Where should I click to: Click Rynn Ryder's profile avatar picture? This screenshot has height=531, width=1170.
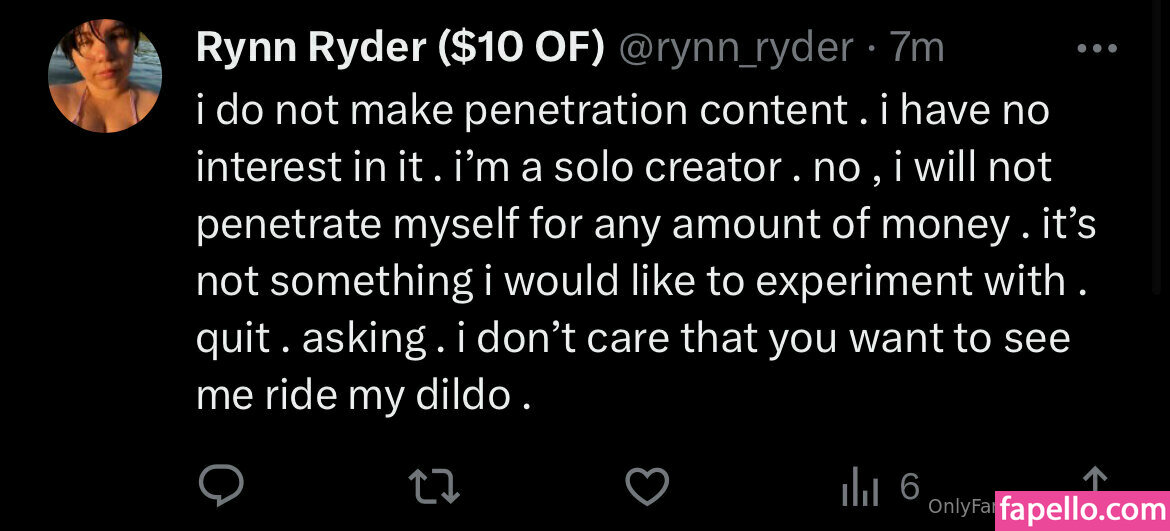pos(105,76)
